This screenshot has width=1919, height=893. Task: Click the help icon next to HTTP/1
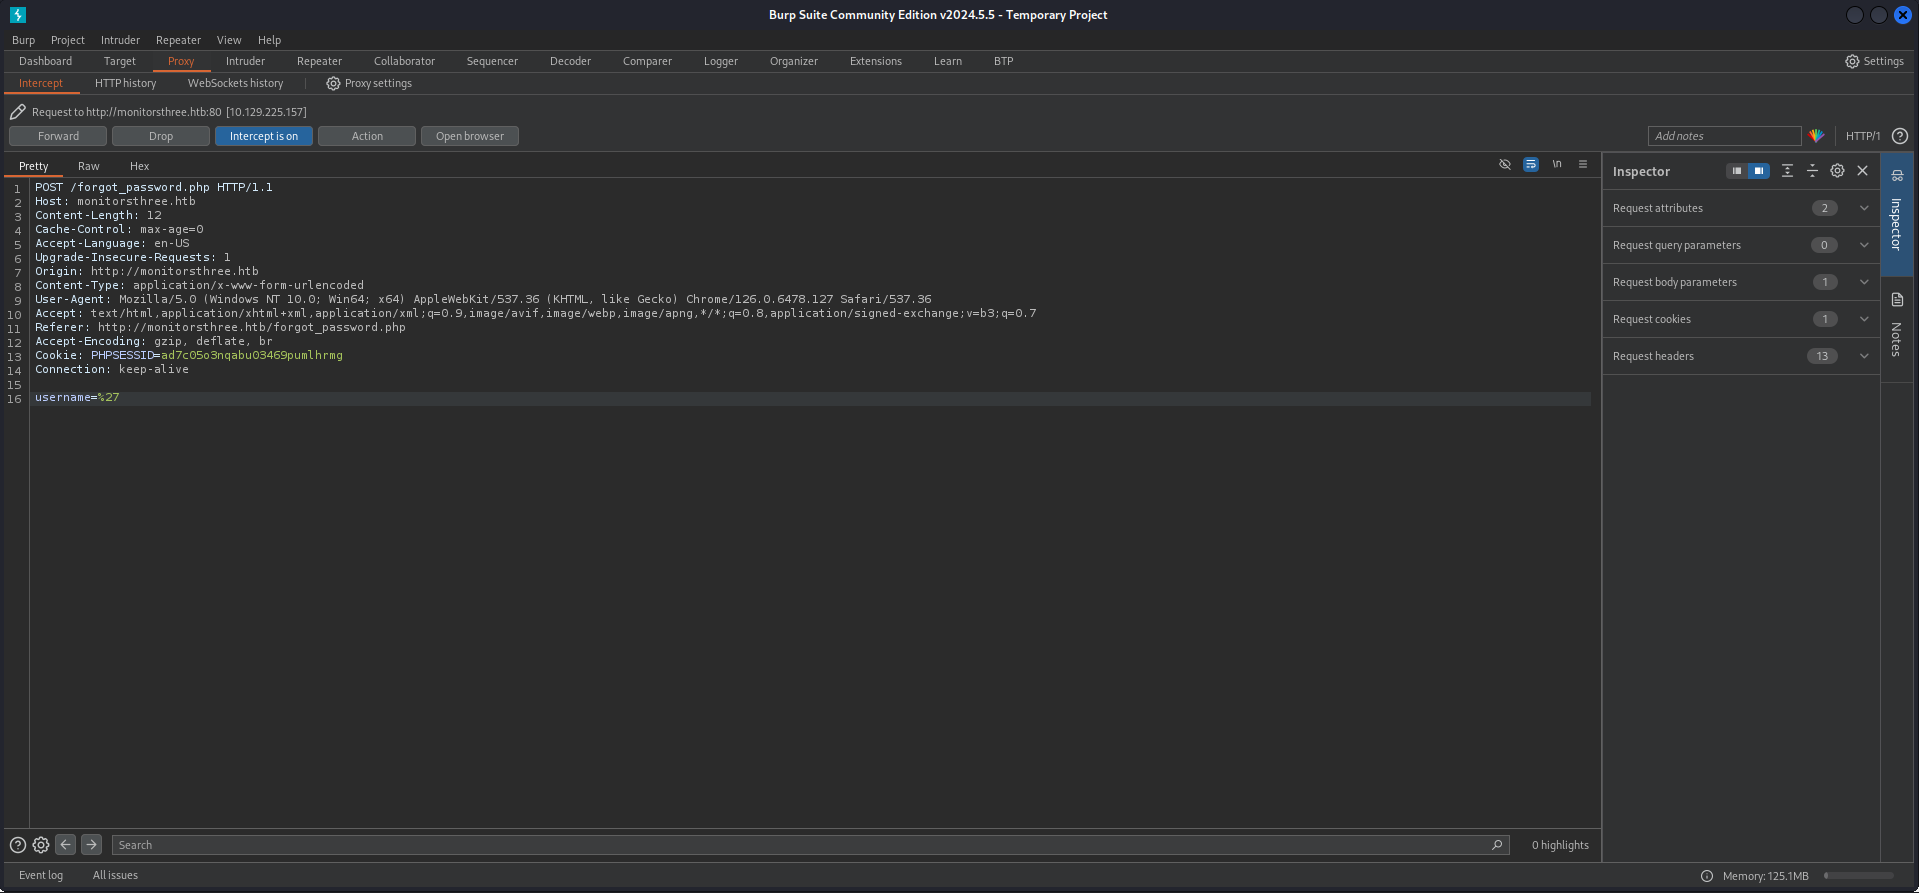click(1900, 136)
